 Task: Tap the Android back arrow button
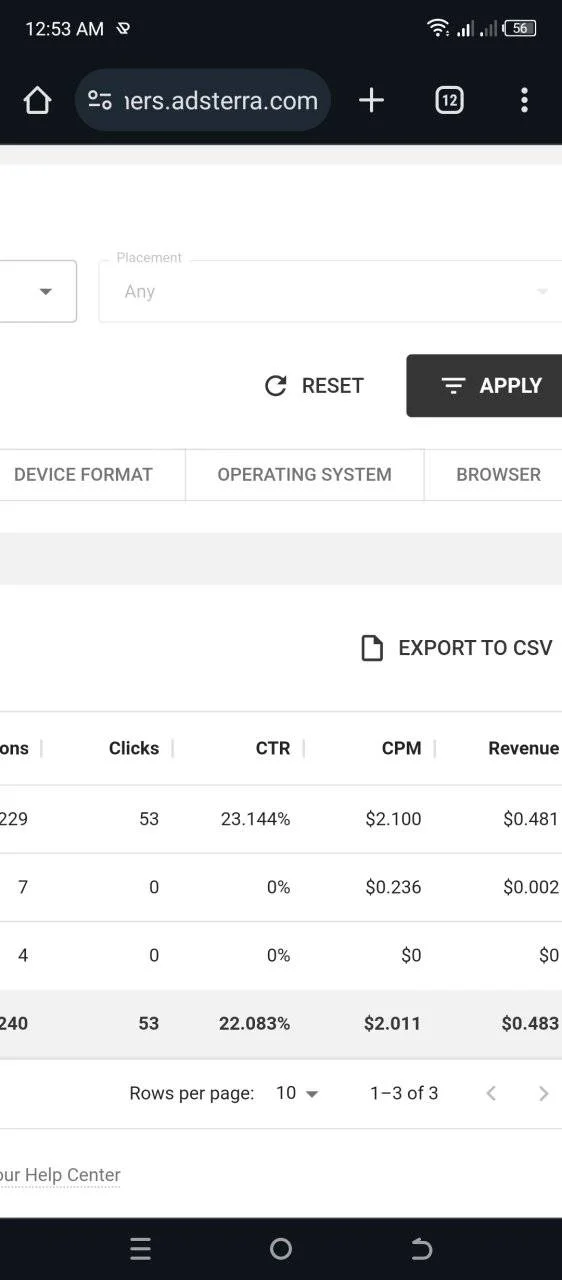tap(421, 1249)
